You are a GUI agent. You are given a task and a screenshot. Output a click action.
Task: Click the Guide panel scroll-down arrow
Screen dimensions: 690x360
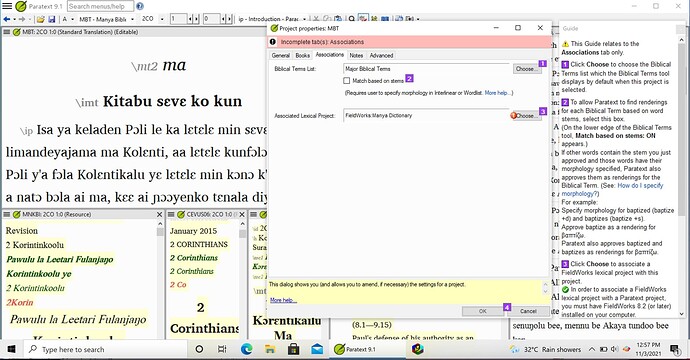point(682,314)
